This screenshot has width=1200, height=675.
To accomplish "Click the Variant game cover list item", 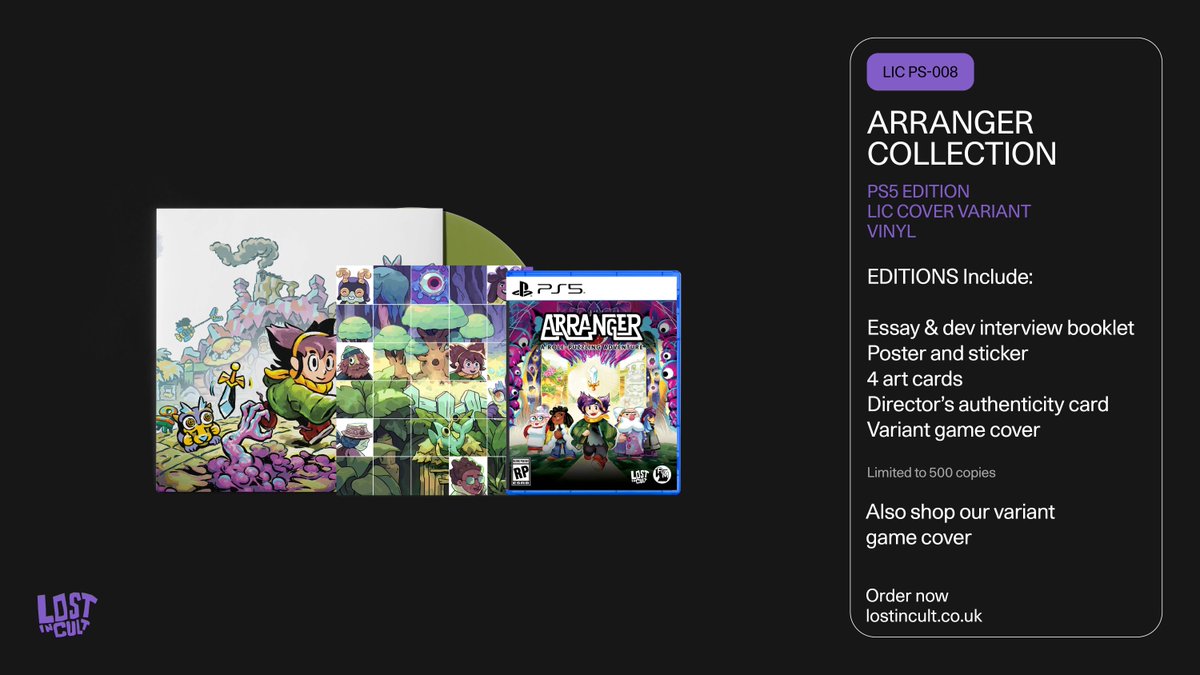I will click(x=954, y=430).
